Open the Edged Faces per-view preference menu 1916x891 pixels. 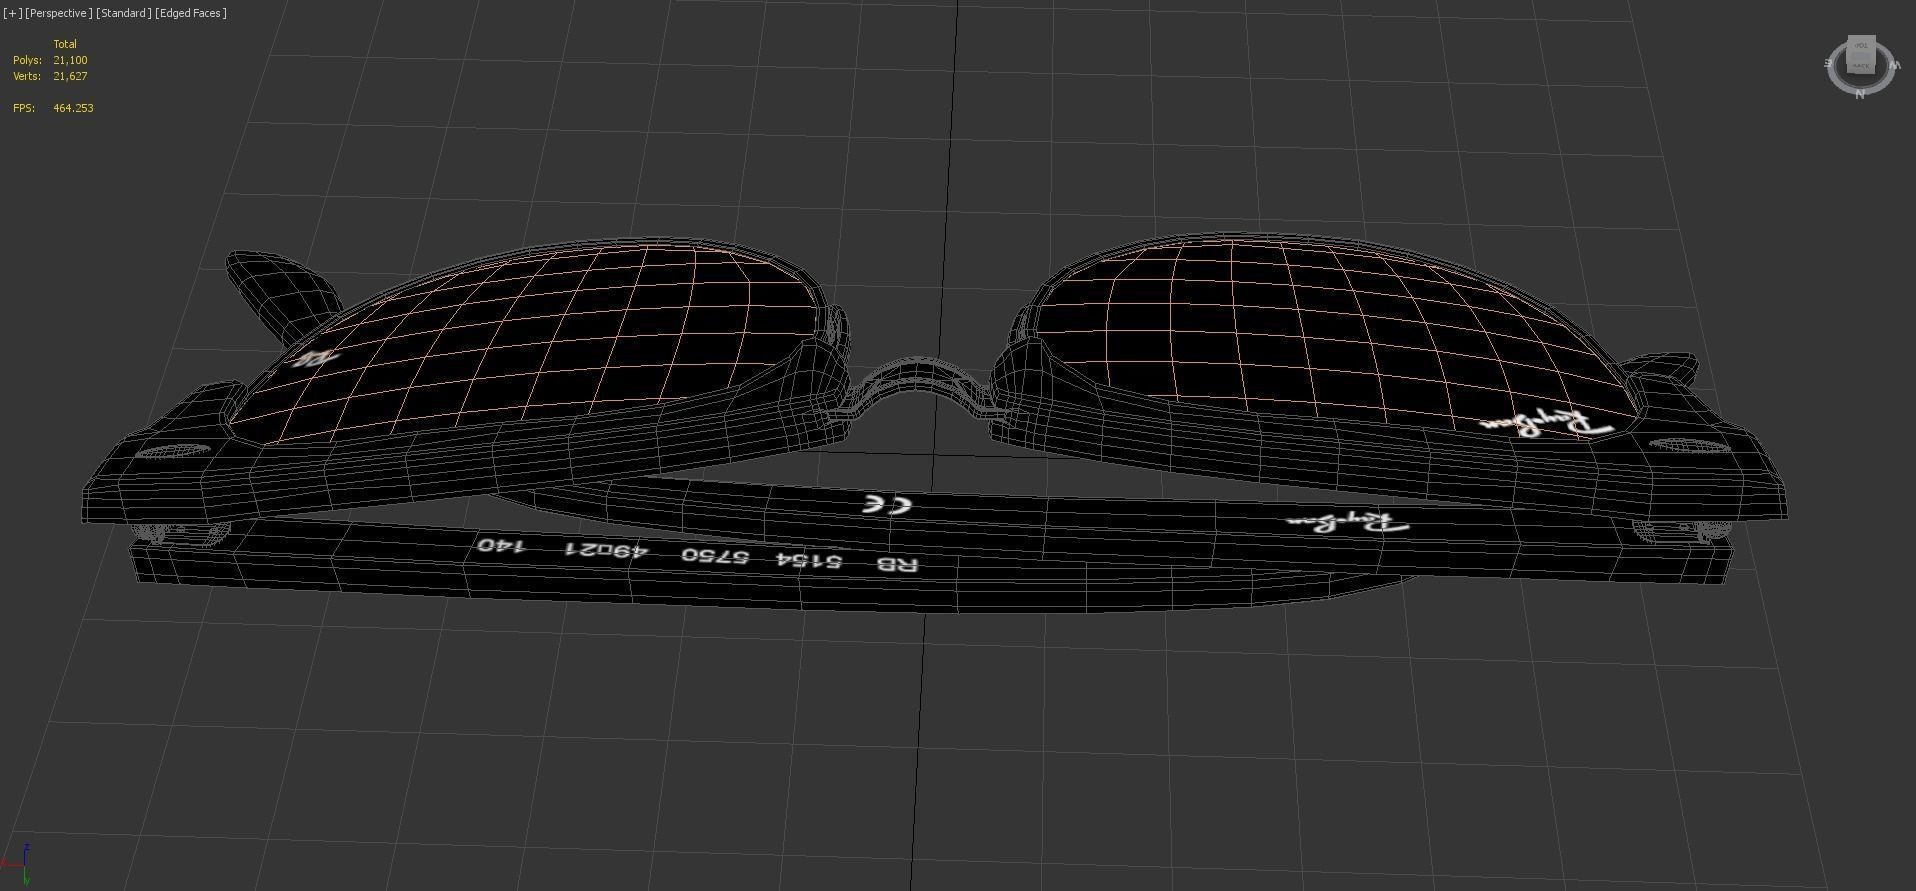click(191, 13)
